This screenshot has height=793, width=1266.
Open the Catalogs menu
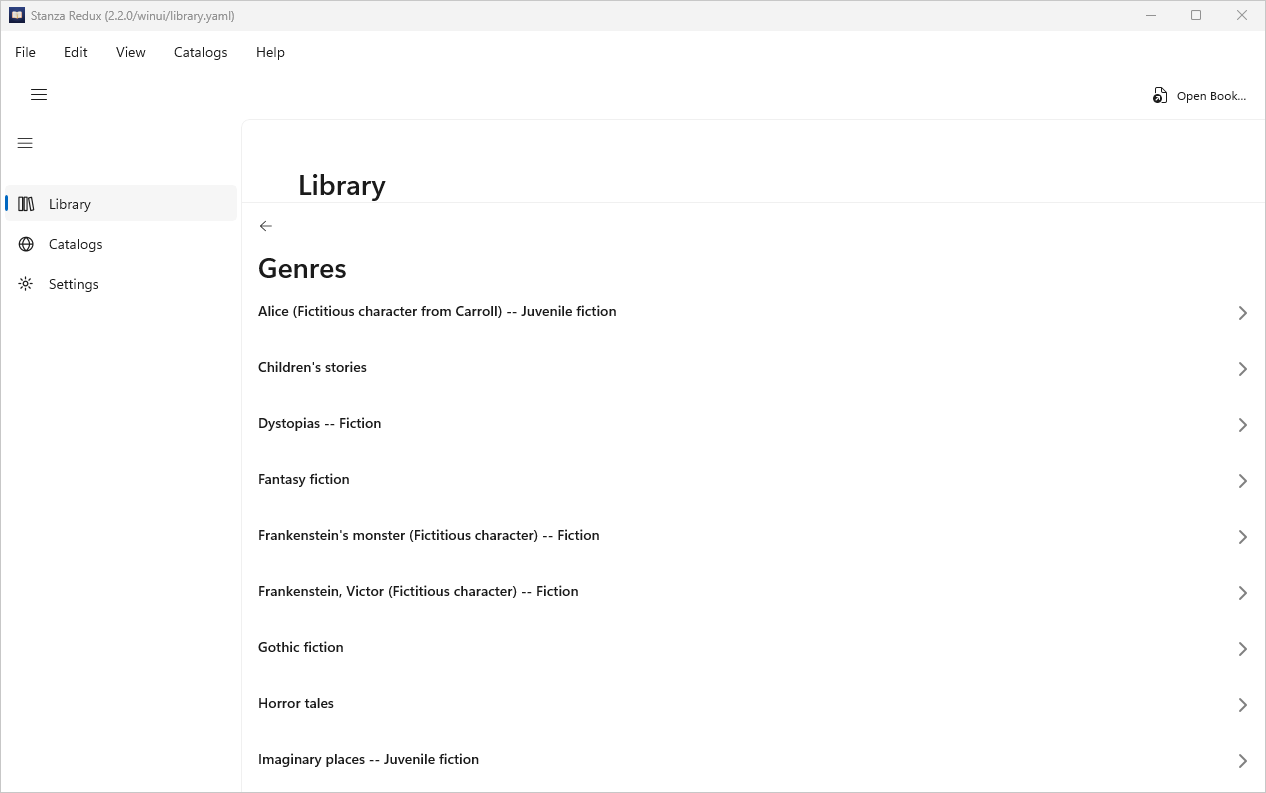pos(201,52)
